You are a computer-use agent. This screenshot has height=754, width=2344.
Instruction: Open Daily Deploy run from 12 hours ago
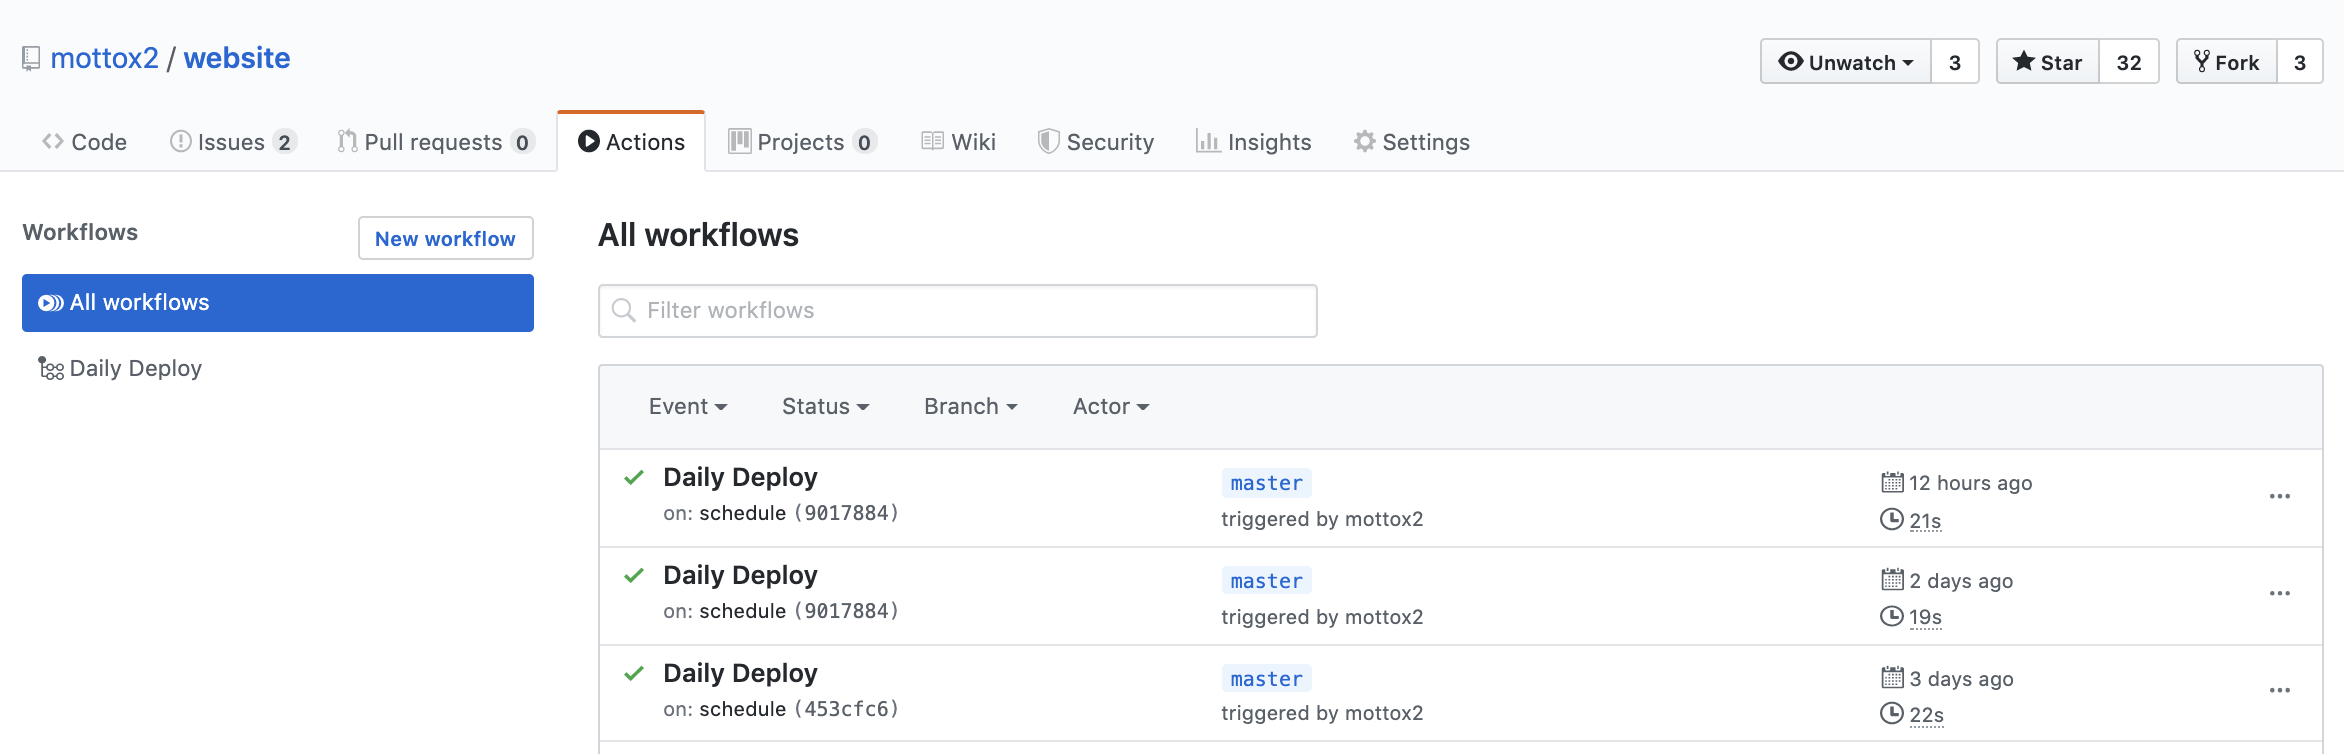pos(740,477)
